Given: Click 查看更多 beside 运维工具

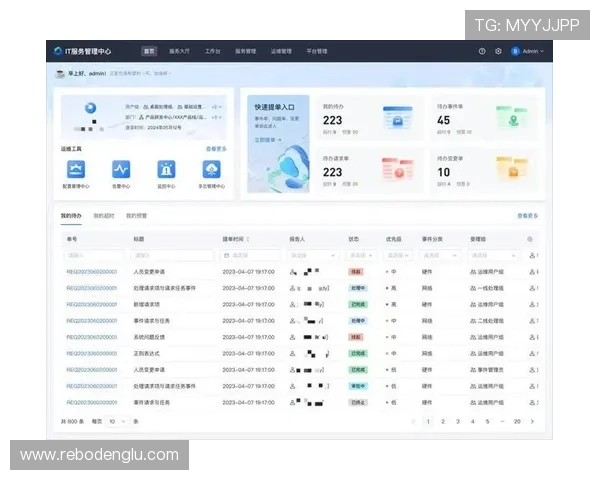Looking at the screenshot, I should click(x=216, y=149).
